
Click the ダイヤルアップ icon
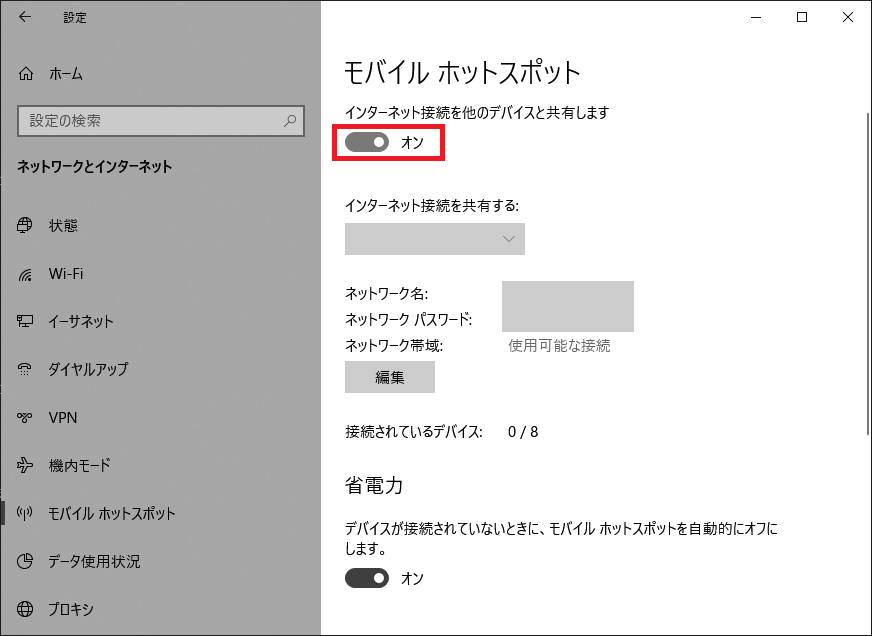(x=26, y=370)
